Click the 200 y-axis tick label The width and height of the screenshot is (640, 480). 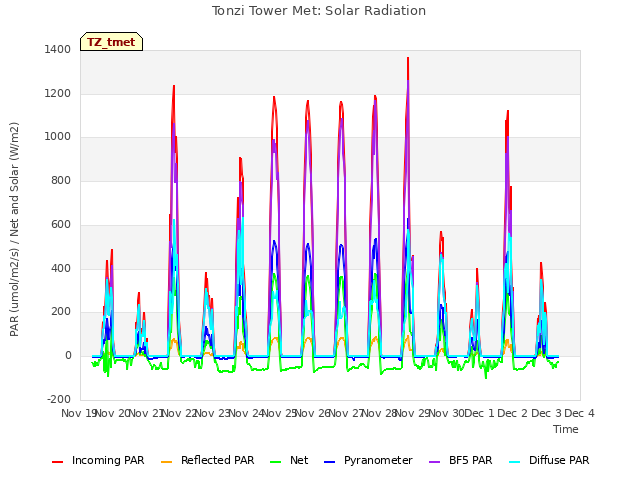pos(61,312)
